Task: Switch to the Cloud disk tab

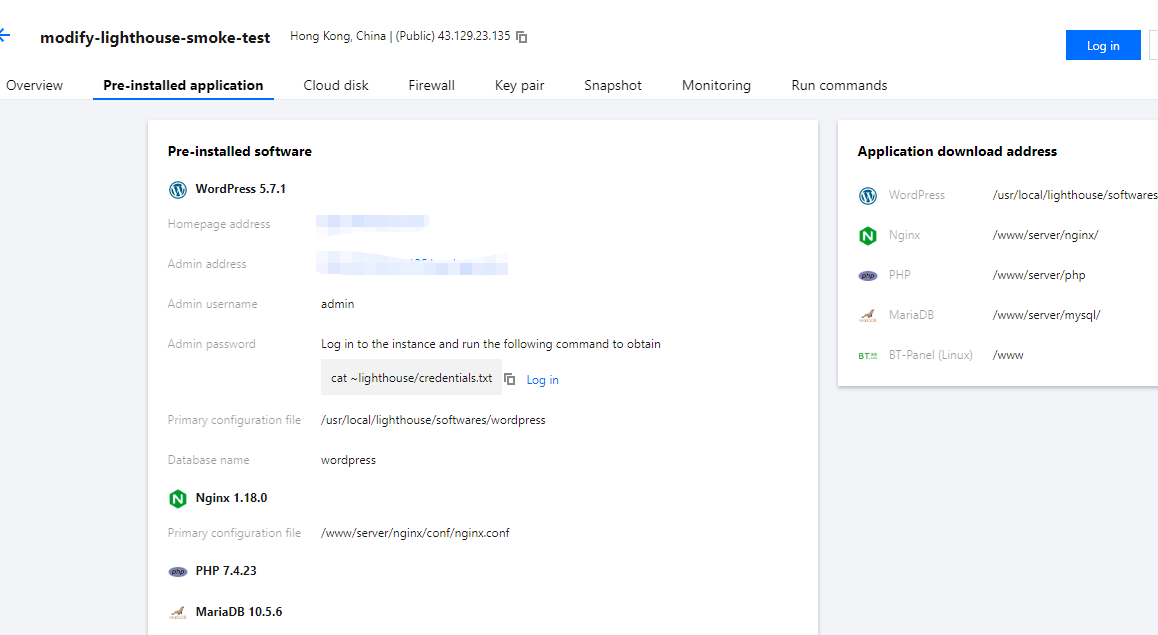Action: pyautogui.click(x=336, y=85)
